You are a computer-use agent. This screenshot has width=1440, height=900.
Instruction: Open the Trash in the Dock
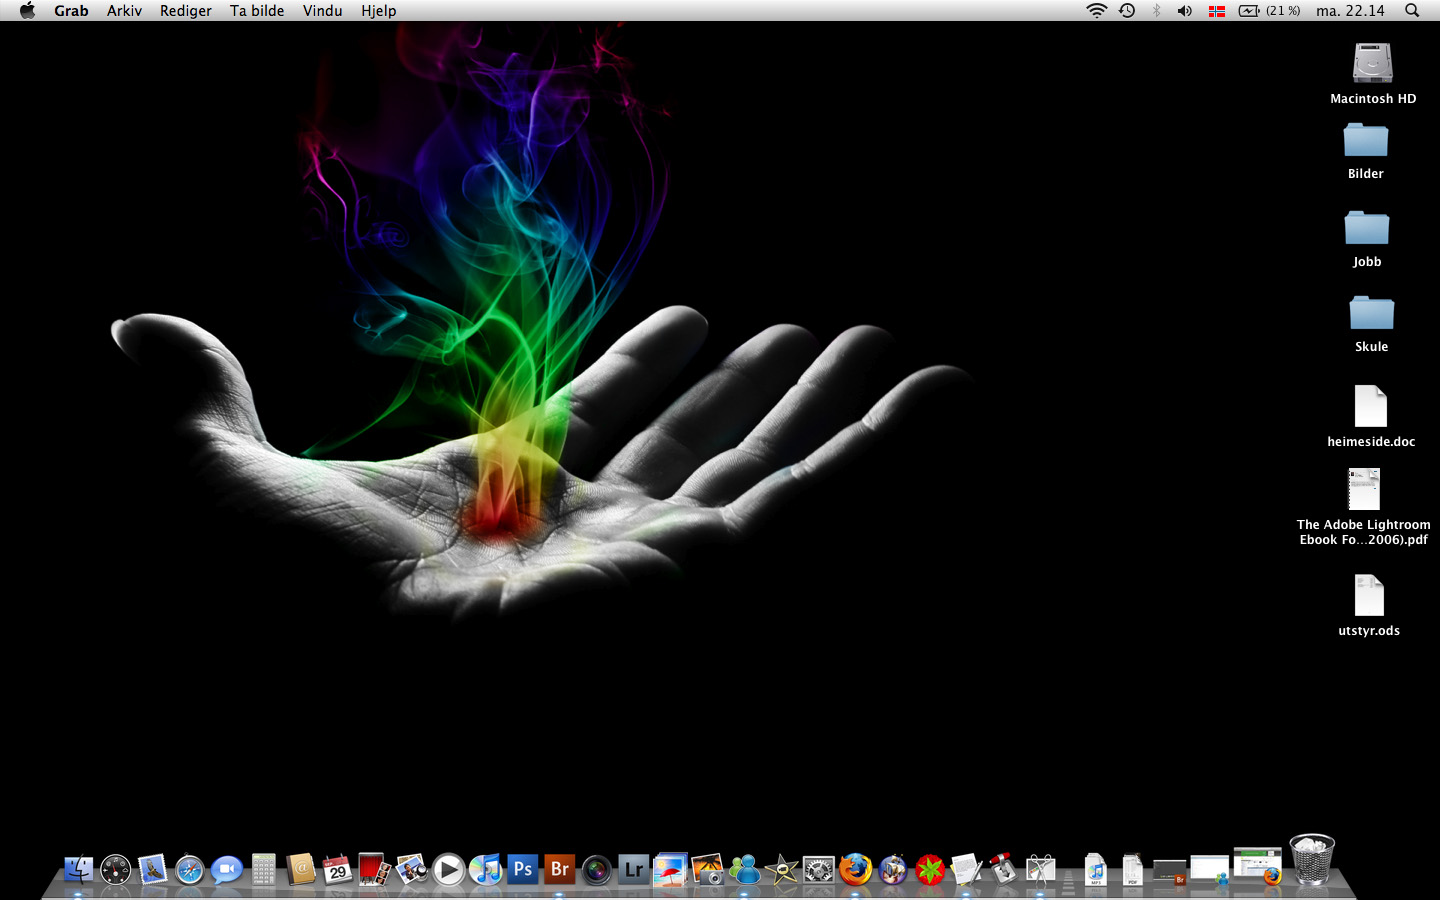click(1312, 860)
